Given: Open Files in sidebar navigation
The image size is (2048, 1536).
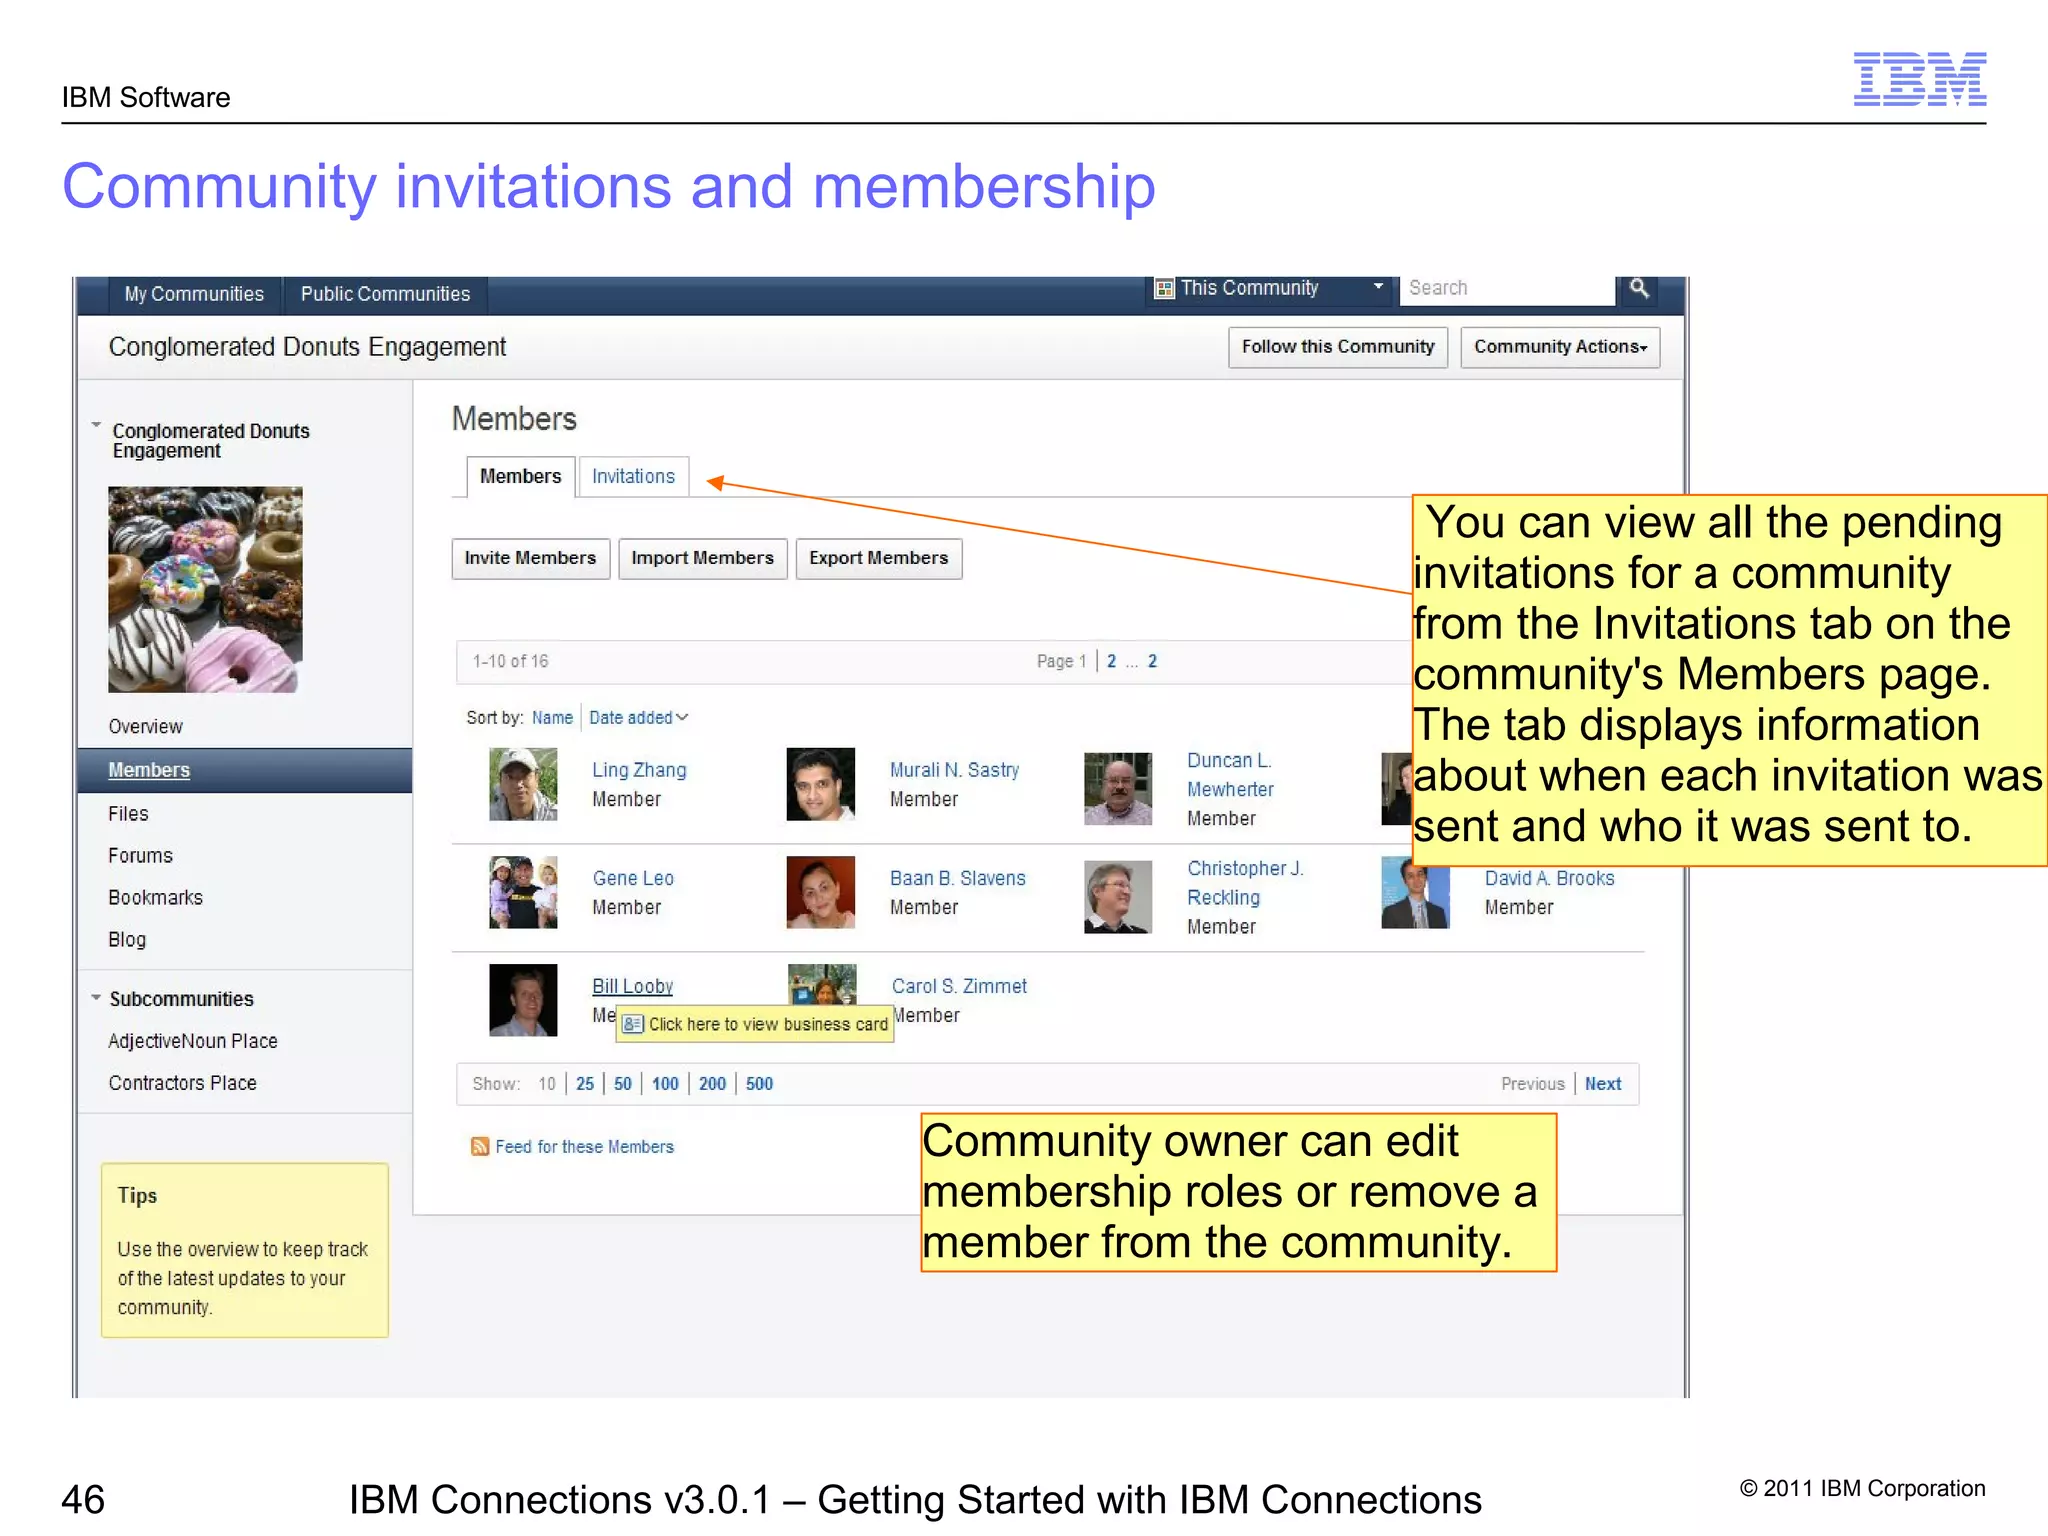Looking at the screenshot, I should click(x=128, y=814).
